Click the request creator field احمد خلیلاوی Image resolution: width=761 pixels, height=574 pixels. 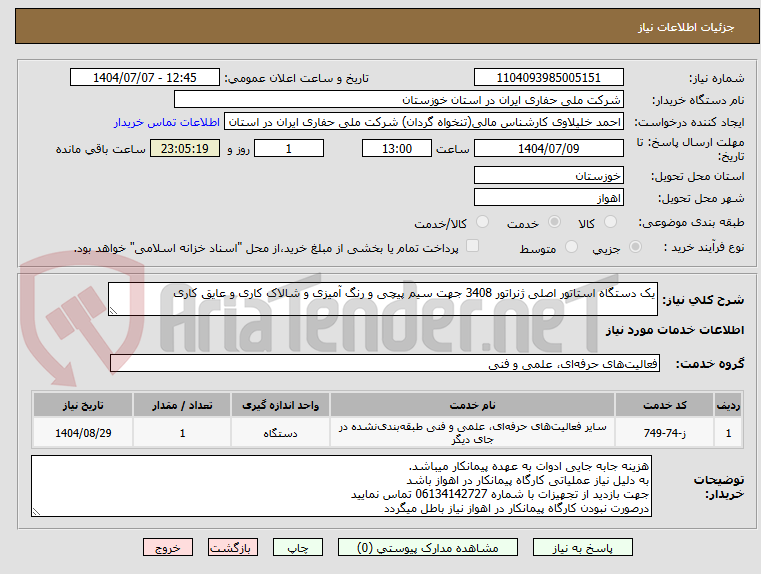(x=424, y=122)
